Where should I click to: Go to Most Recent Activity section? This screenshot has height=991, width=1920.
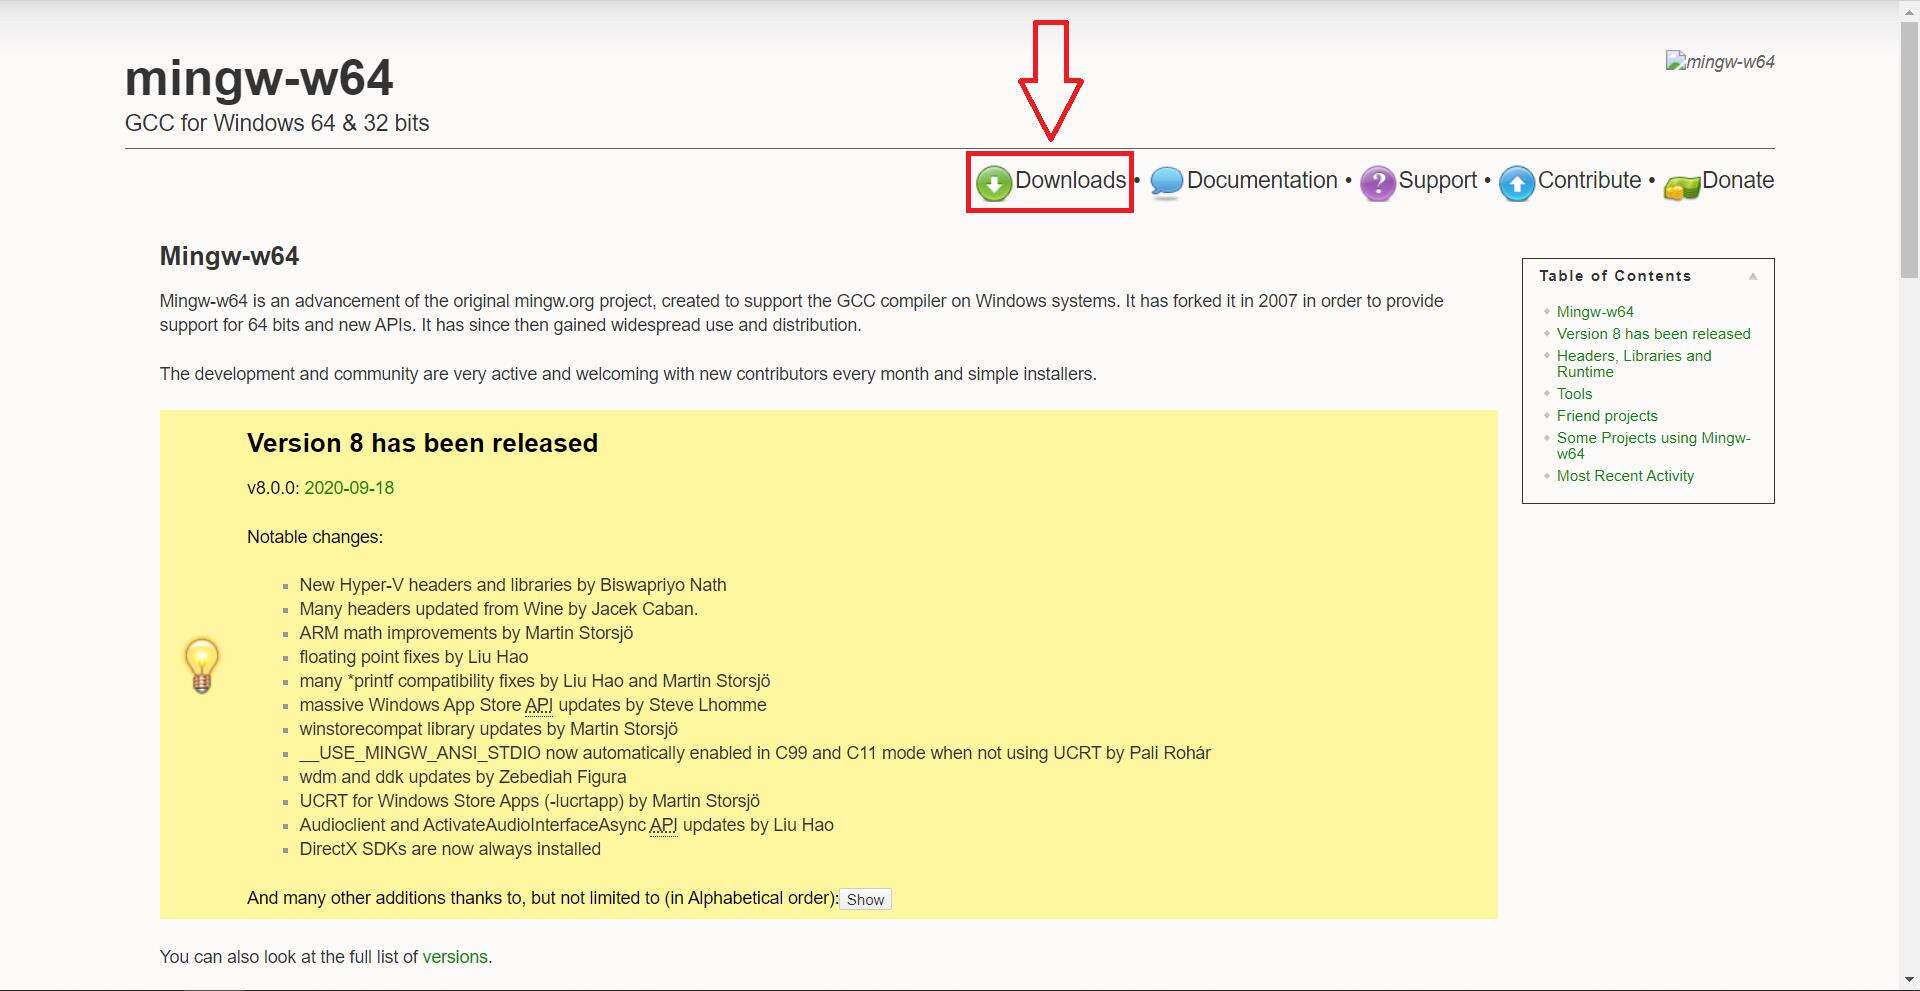click(1625, 476)
